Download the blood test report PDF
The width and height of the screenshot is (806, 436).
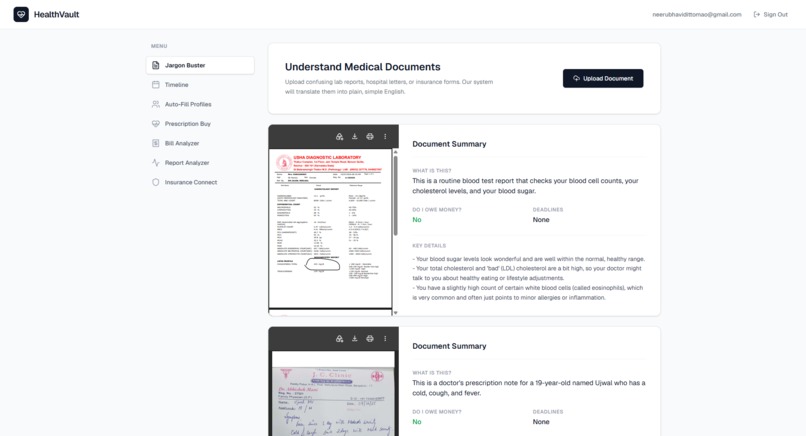point(354,137)
